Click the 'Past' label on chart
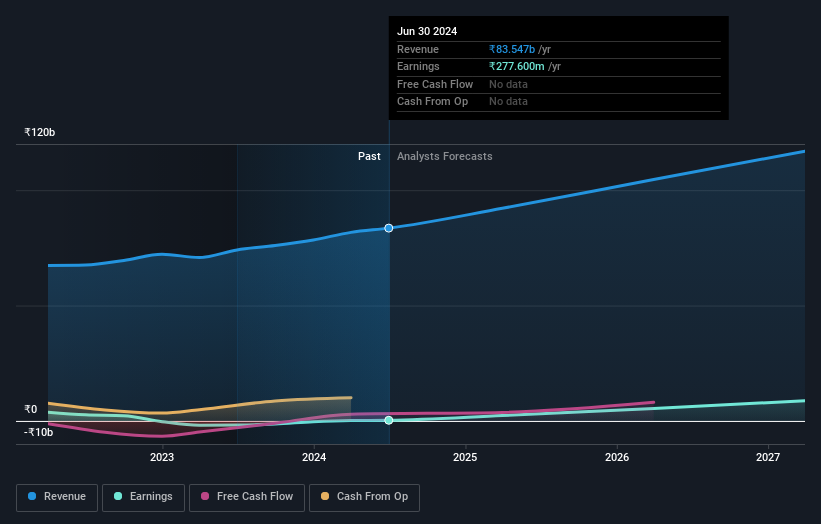Viewport: 821px width, 524px height. click(x=369, y=157)
